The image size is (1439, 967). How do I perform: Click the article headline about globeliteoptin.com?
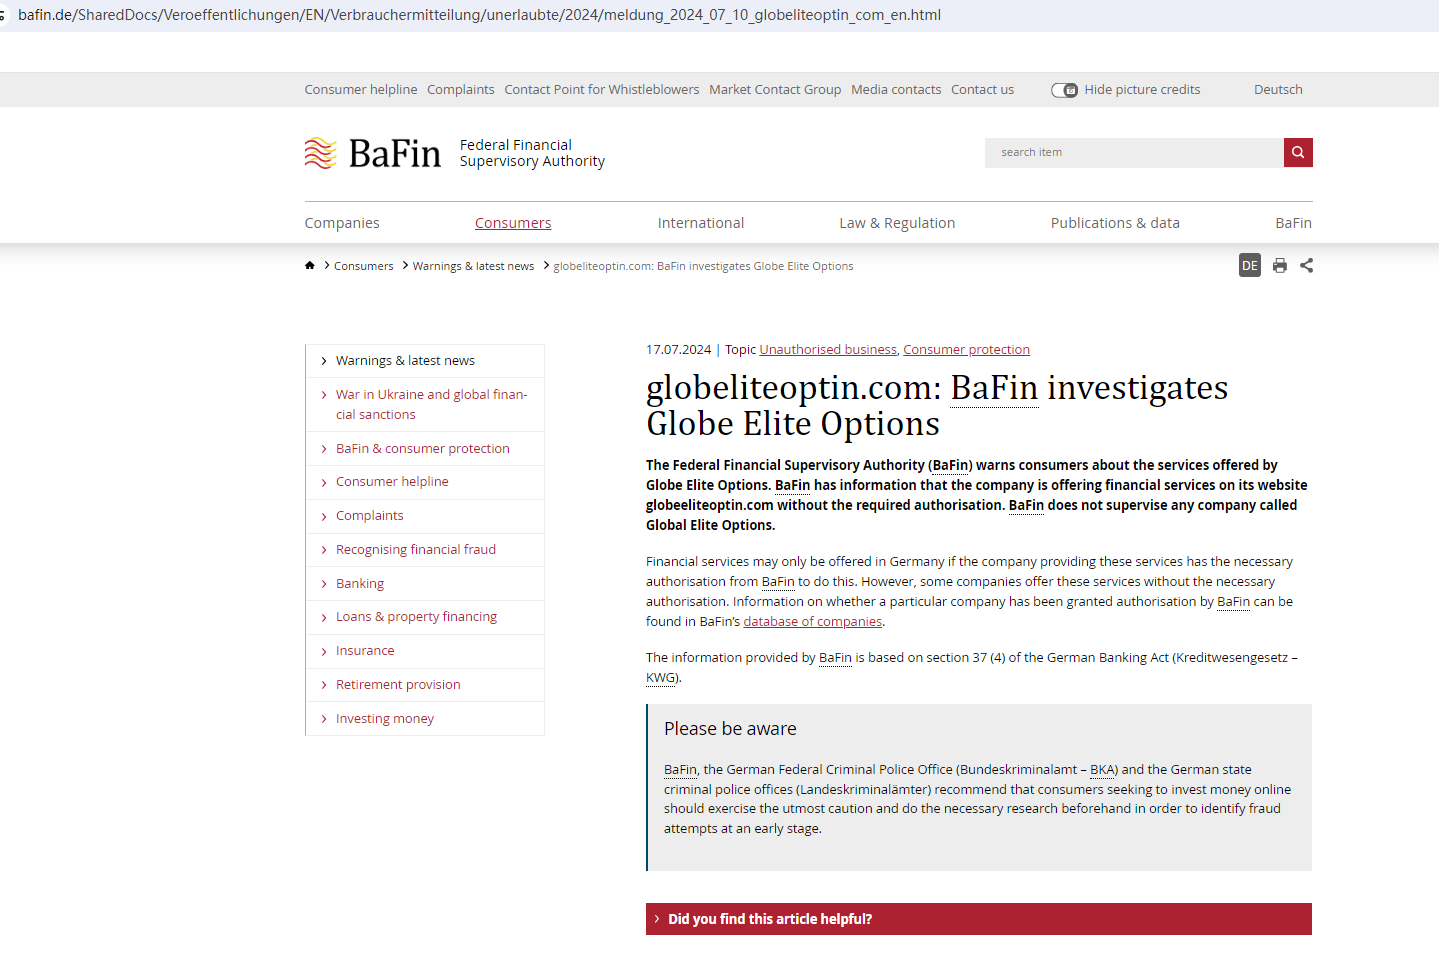[x=937, y=405]
